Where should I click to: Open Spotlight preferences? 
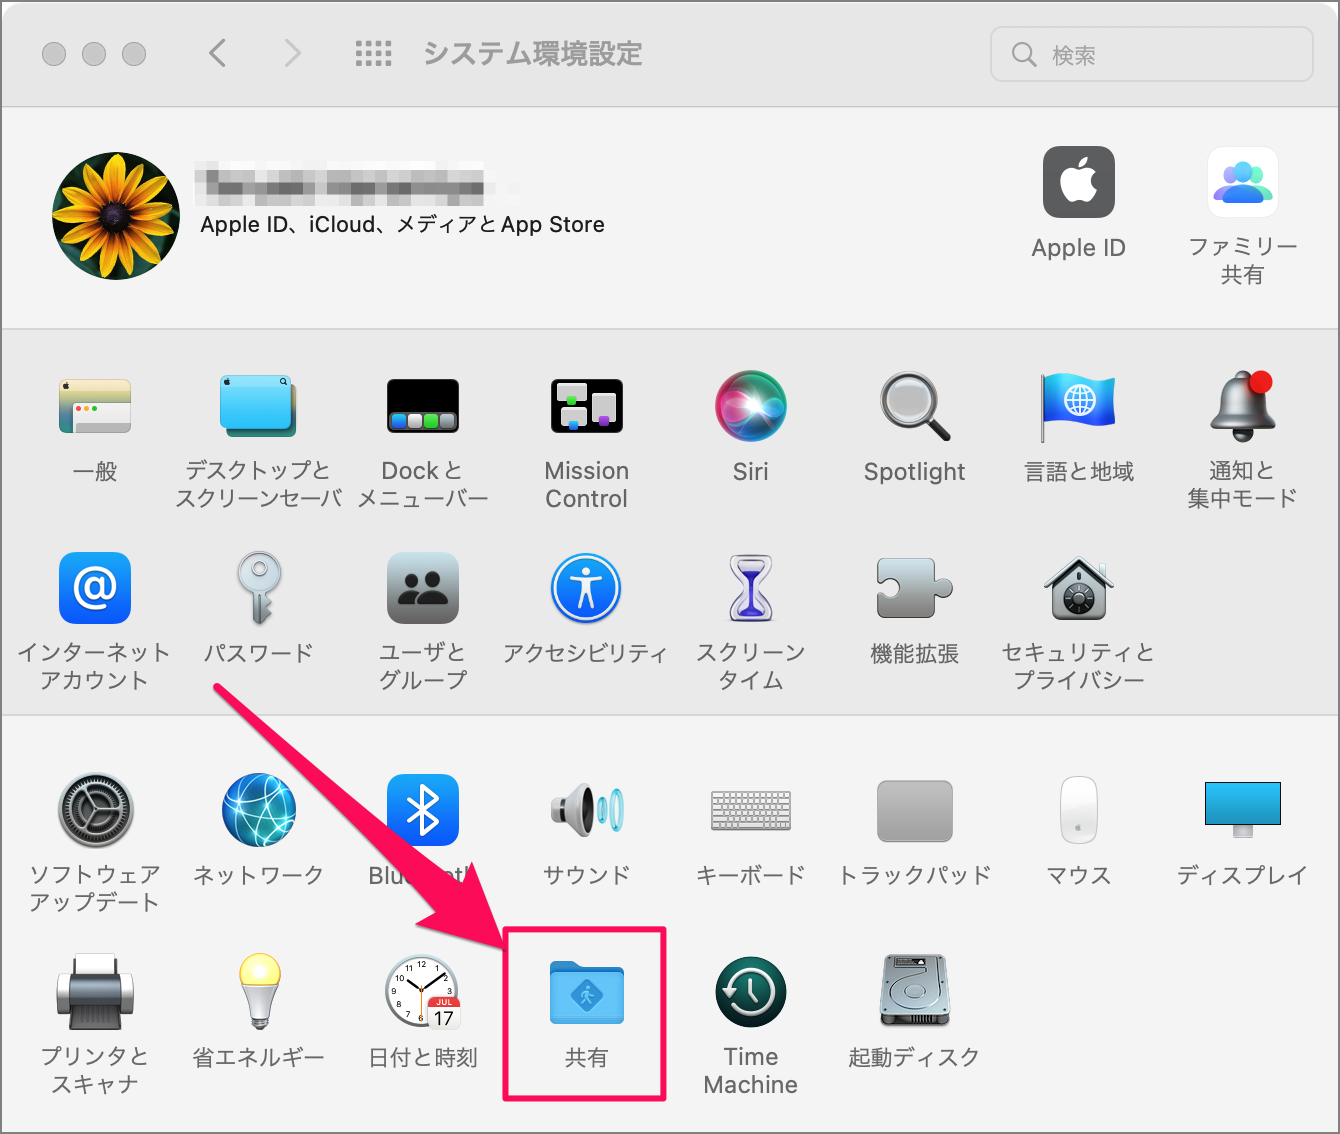pos(913,408)
